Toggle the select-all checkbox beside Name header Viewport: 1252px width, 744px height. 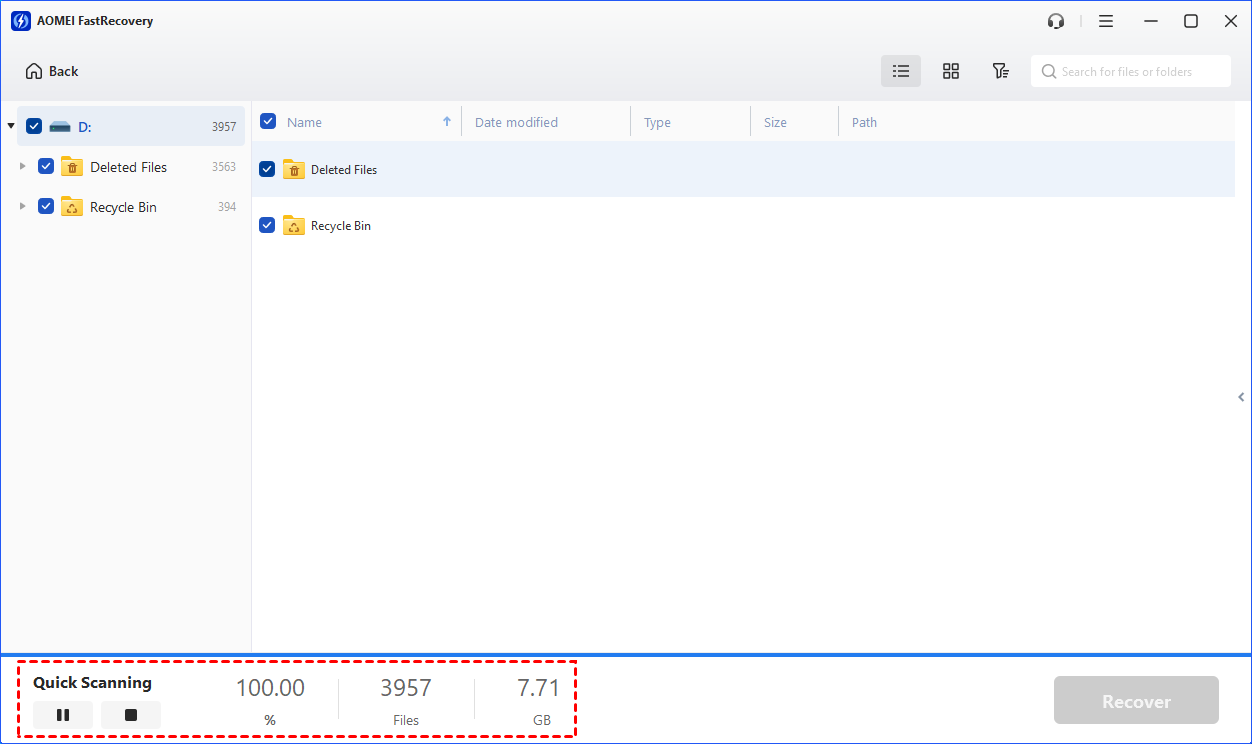point(268,122)
